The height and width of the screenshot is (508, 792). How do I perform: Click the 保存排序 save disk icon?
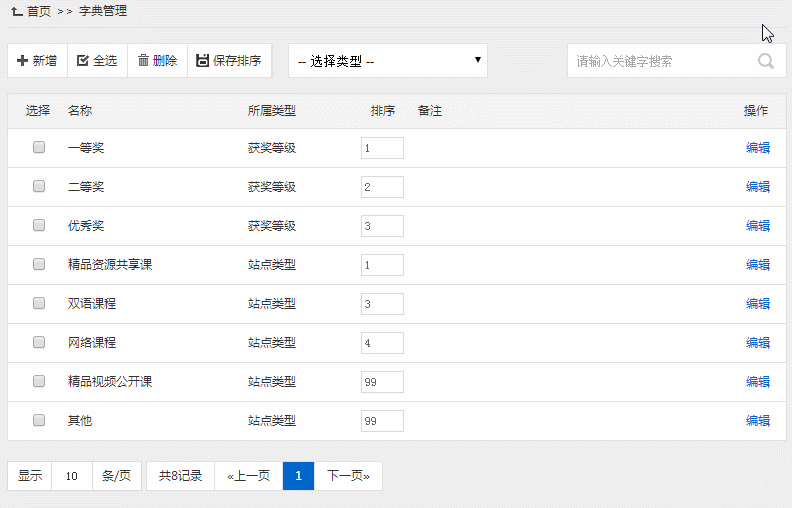tap(203, 61)
